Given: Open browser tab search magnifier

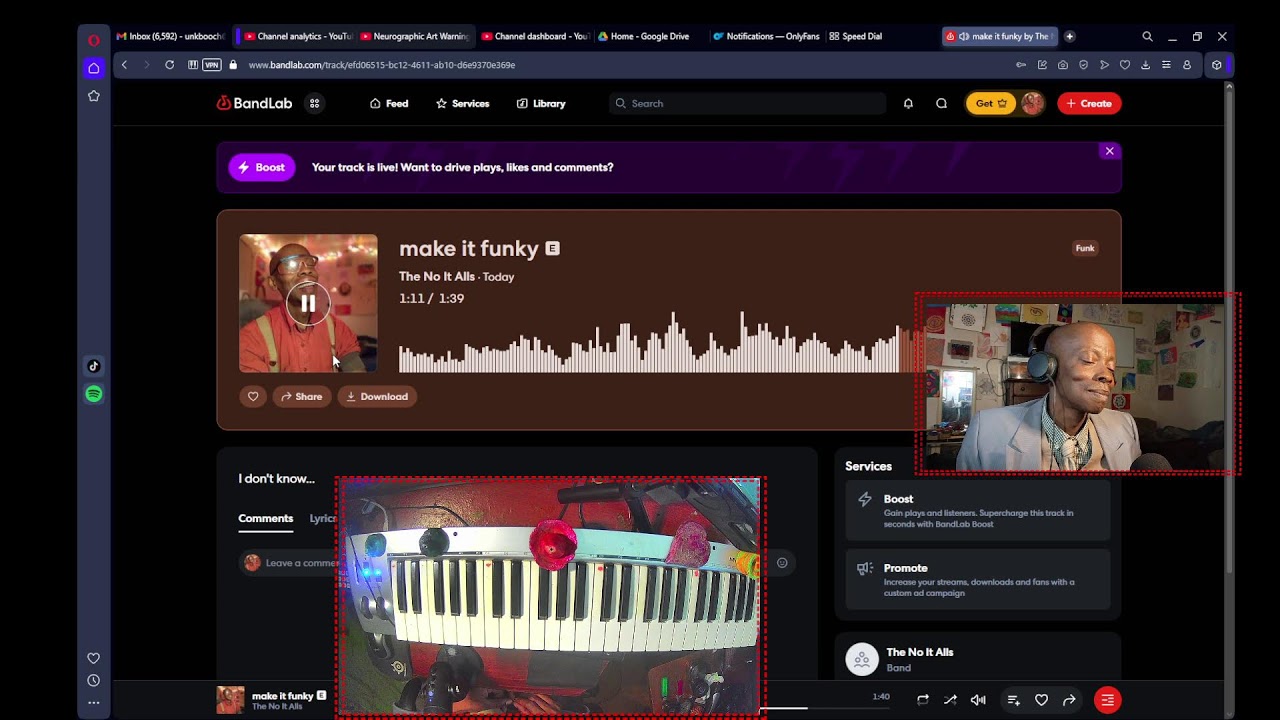Looking at the screenshot, I should point(1147,36).
